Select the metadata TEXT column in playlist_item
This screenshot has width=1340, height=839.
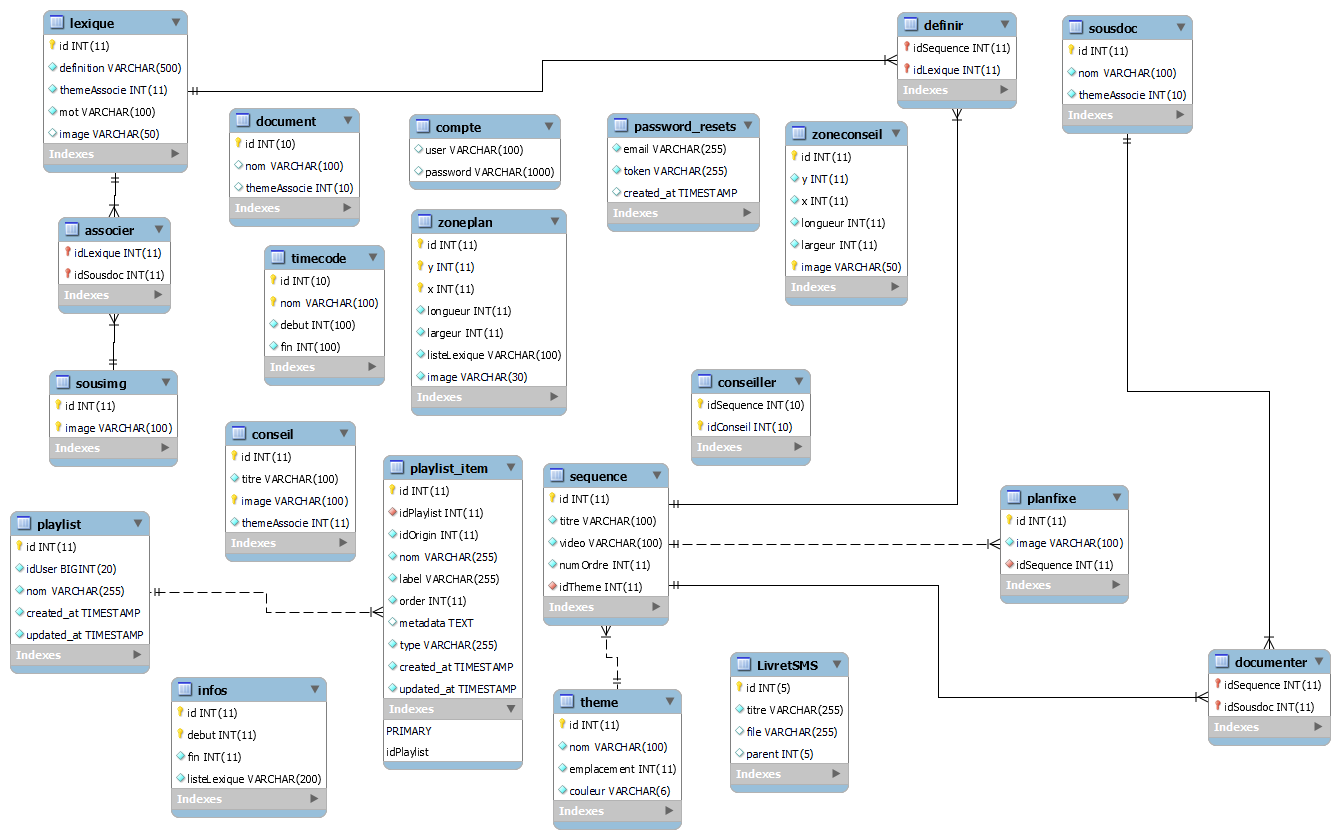click(x=436, y=623)
